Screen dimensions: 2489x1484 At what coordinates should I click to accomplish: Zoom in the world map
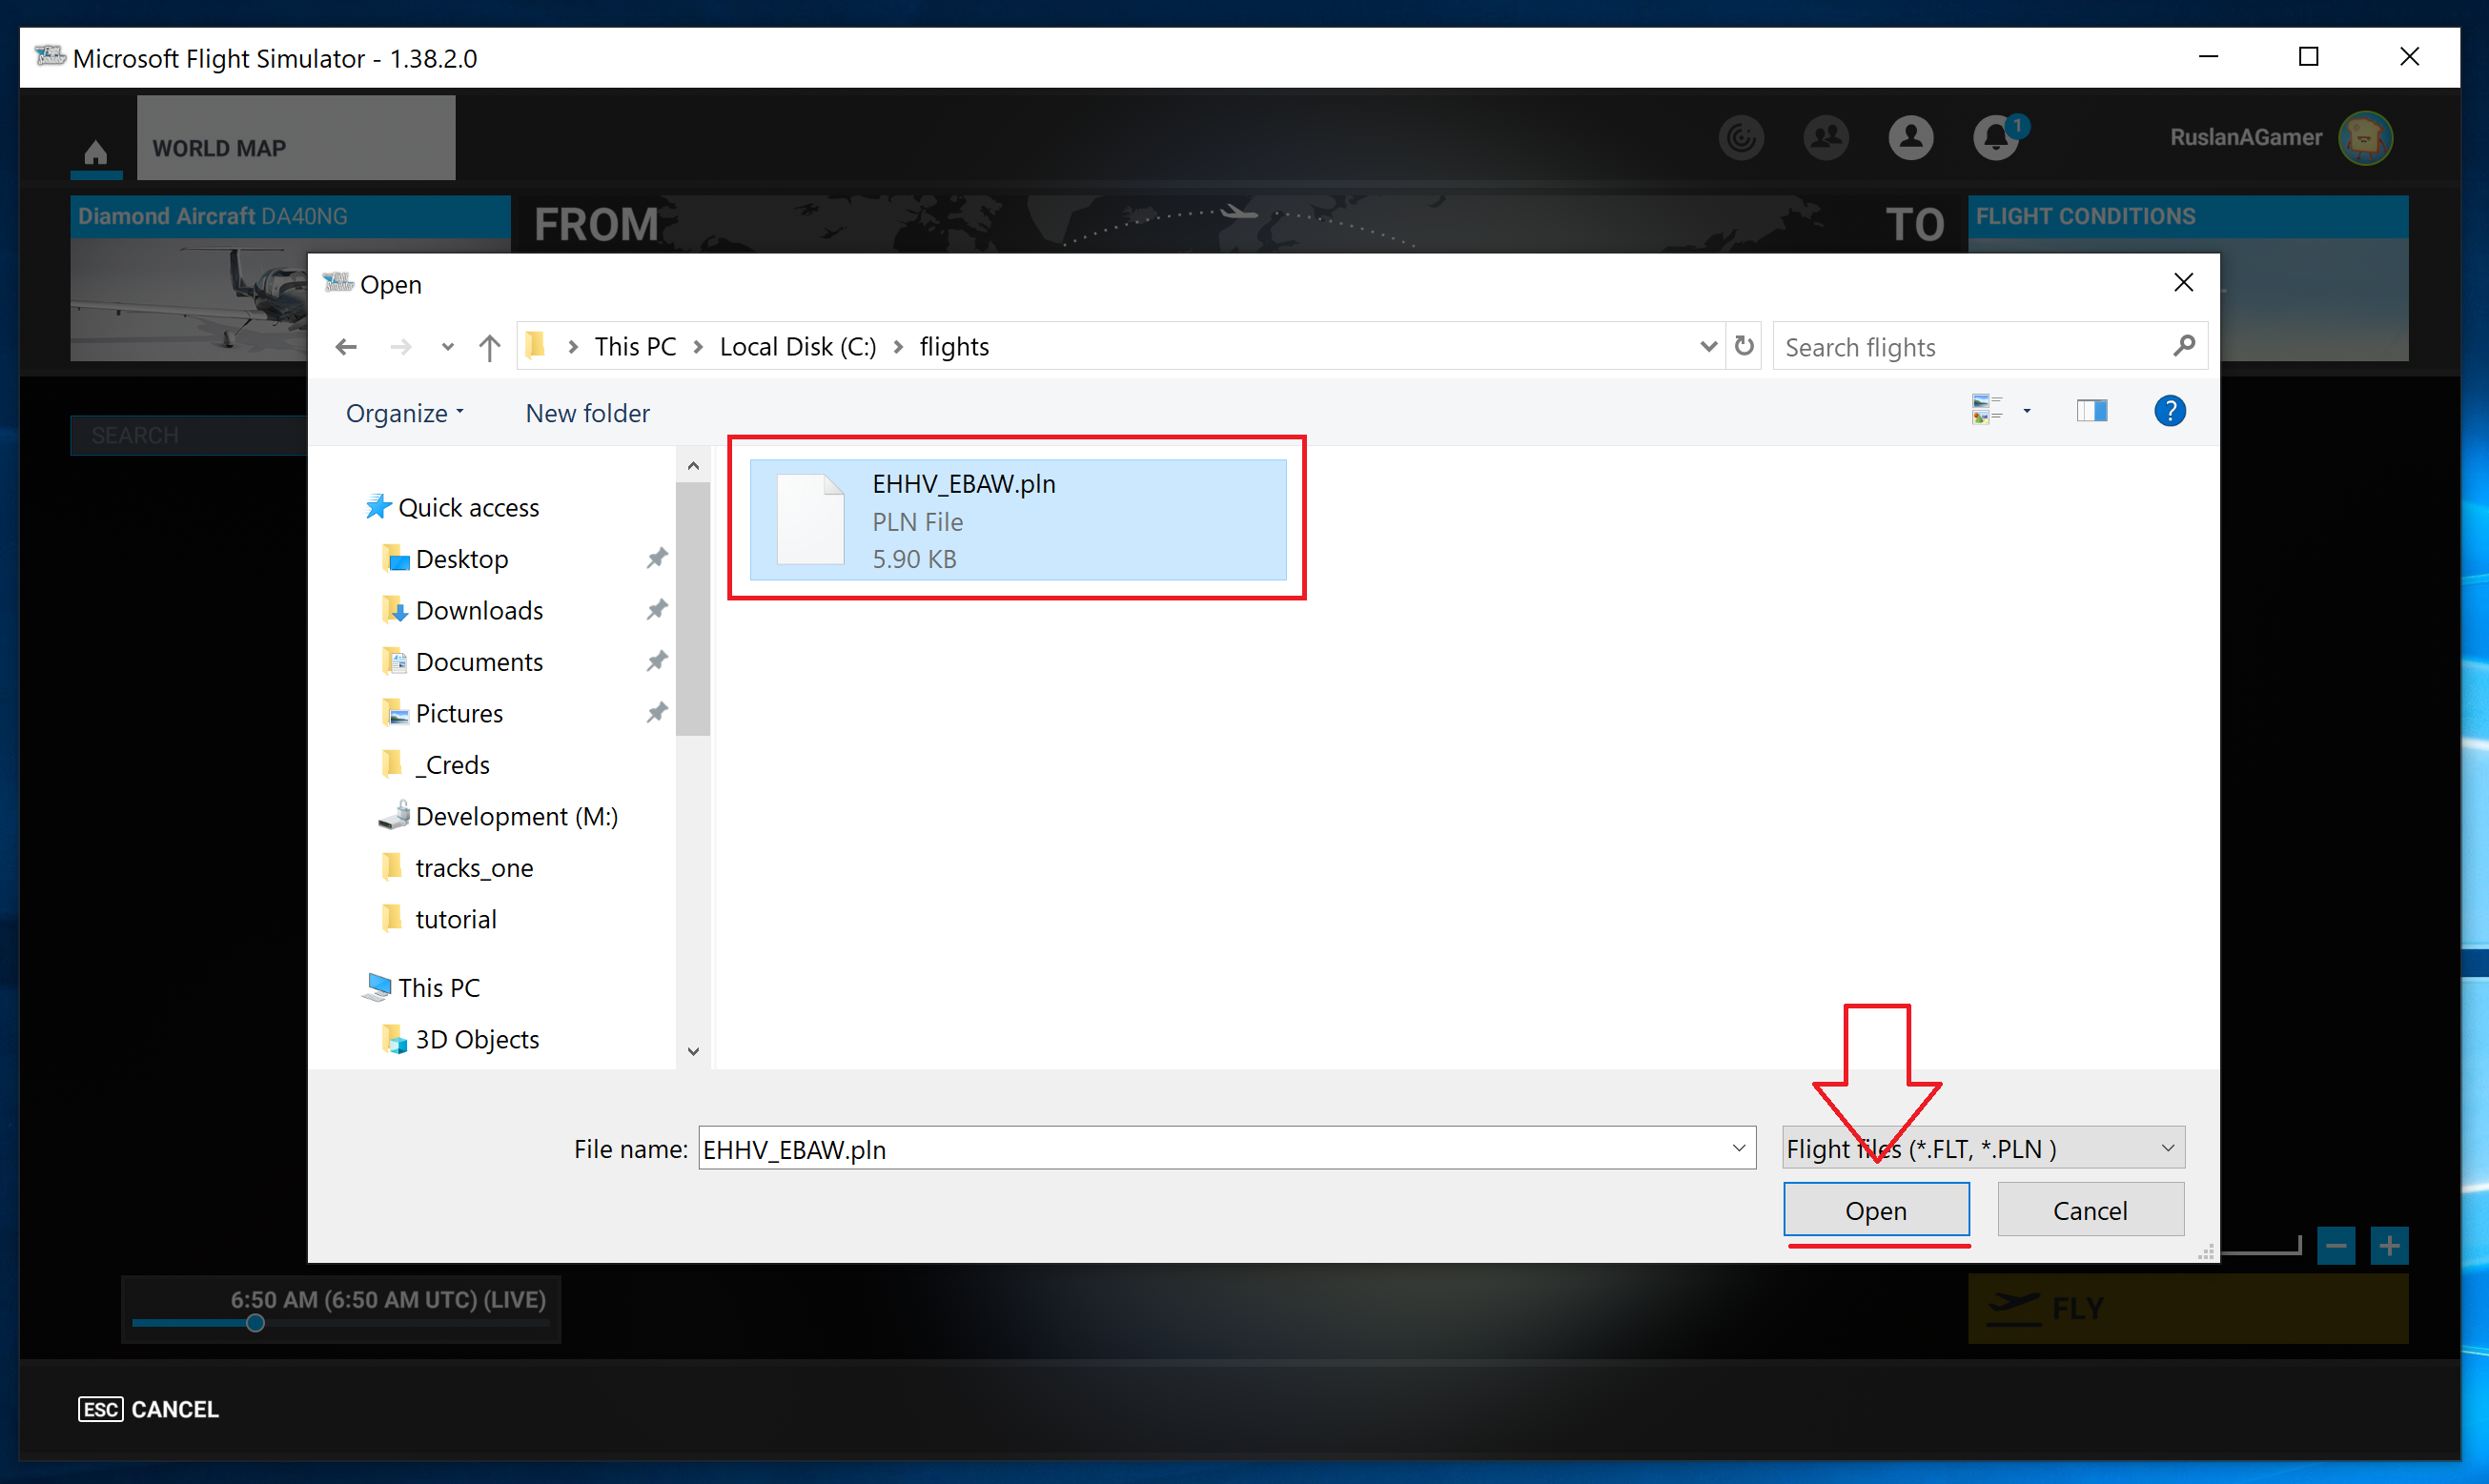click(2389, 1246)
